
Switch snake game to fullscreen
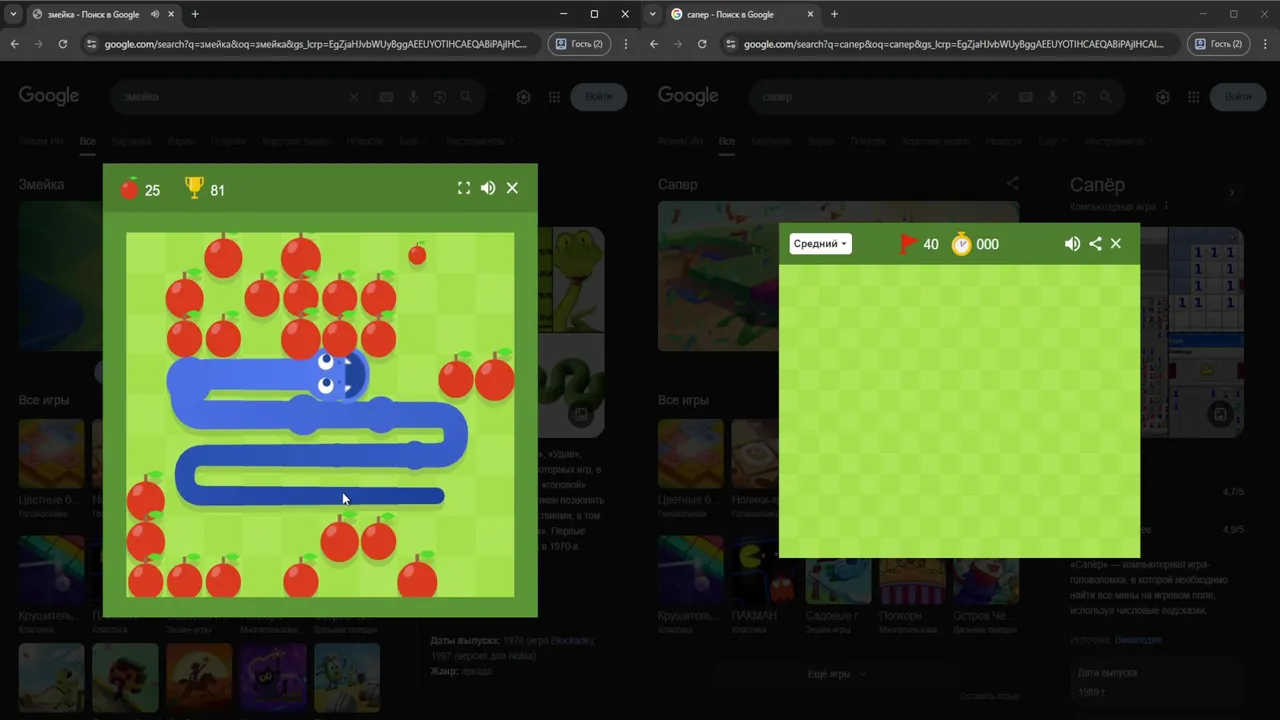464,188
